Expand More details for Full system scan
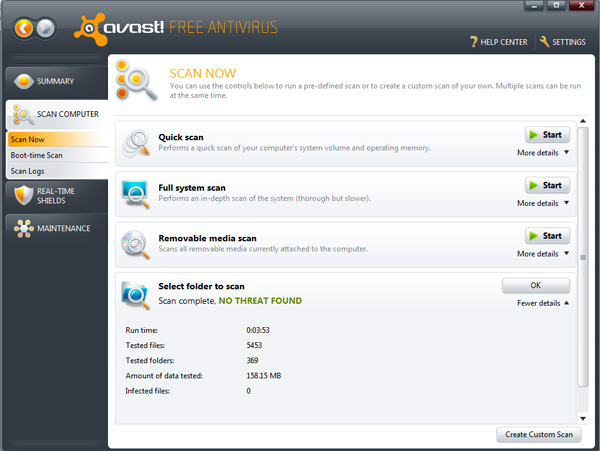 [543, 203]
